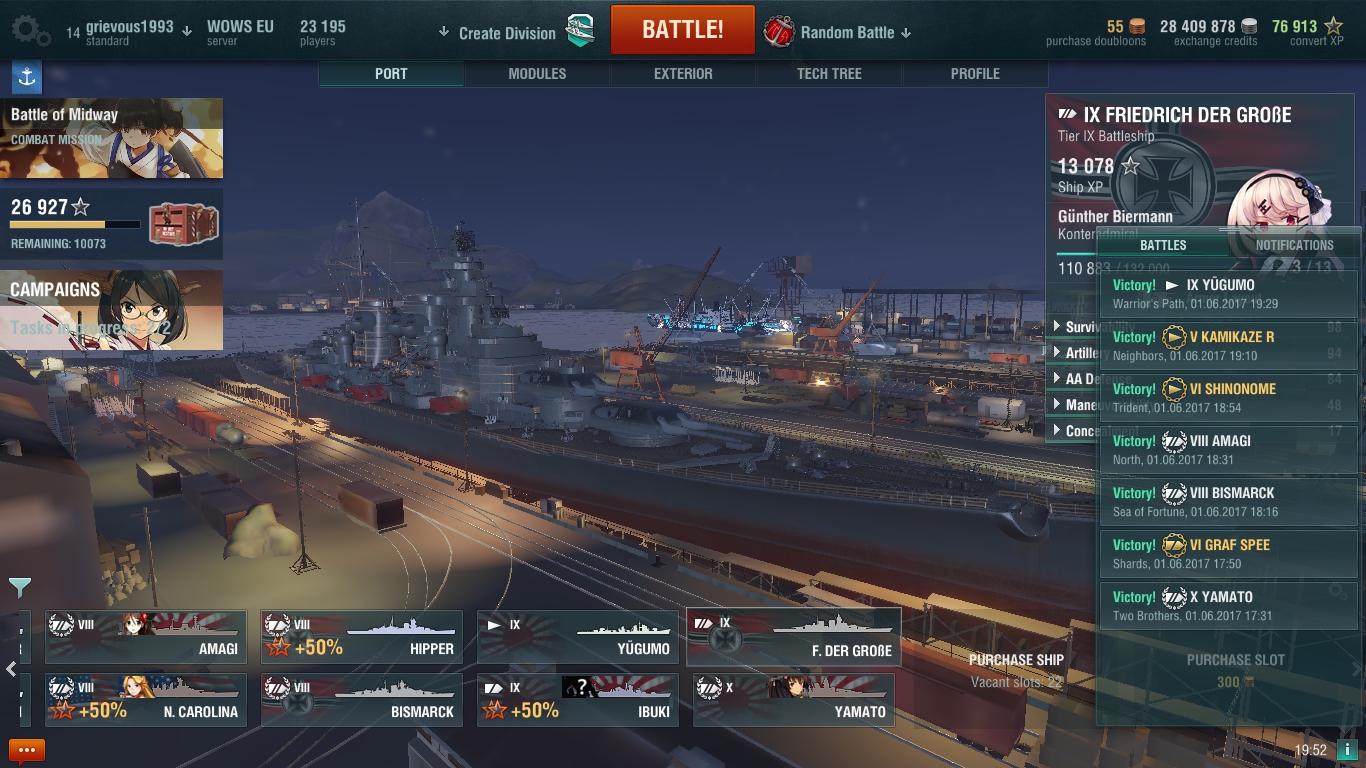Screen dimensions: 1366x768
Task: Click the convert XP star icon
Action: tap(1333, 26)
